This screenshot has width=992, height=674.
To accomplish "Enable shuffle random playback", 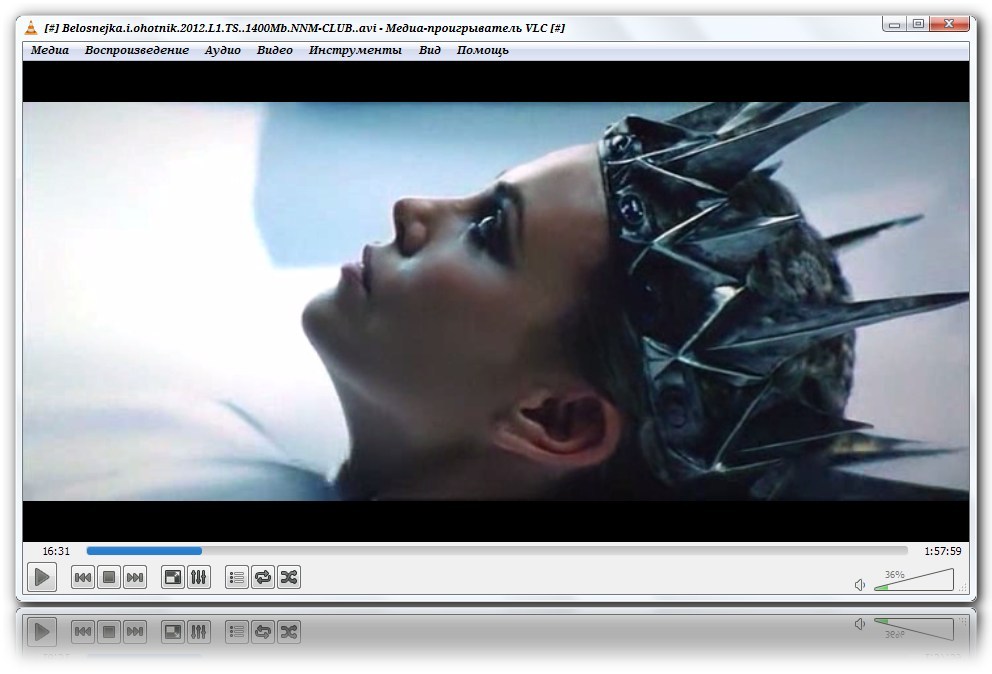I will [289, 577].
